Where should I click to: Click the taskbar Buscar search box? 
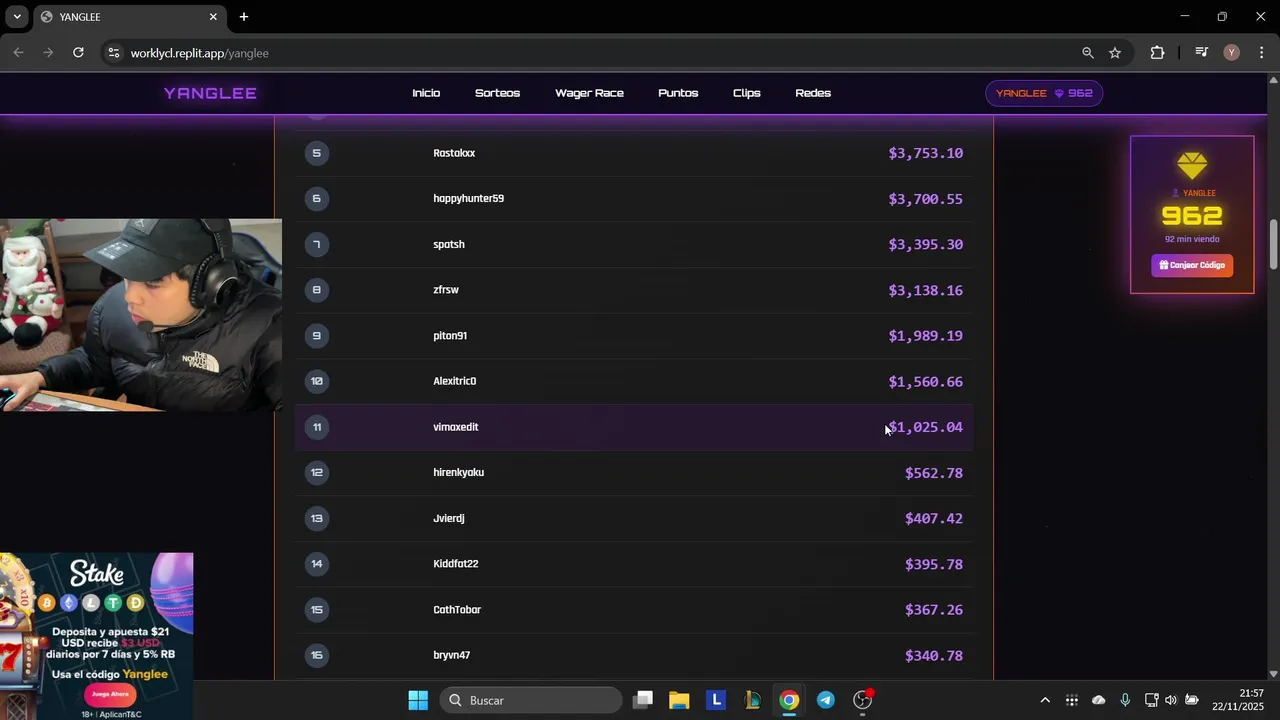(532, 700)
